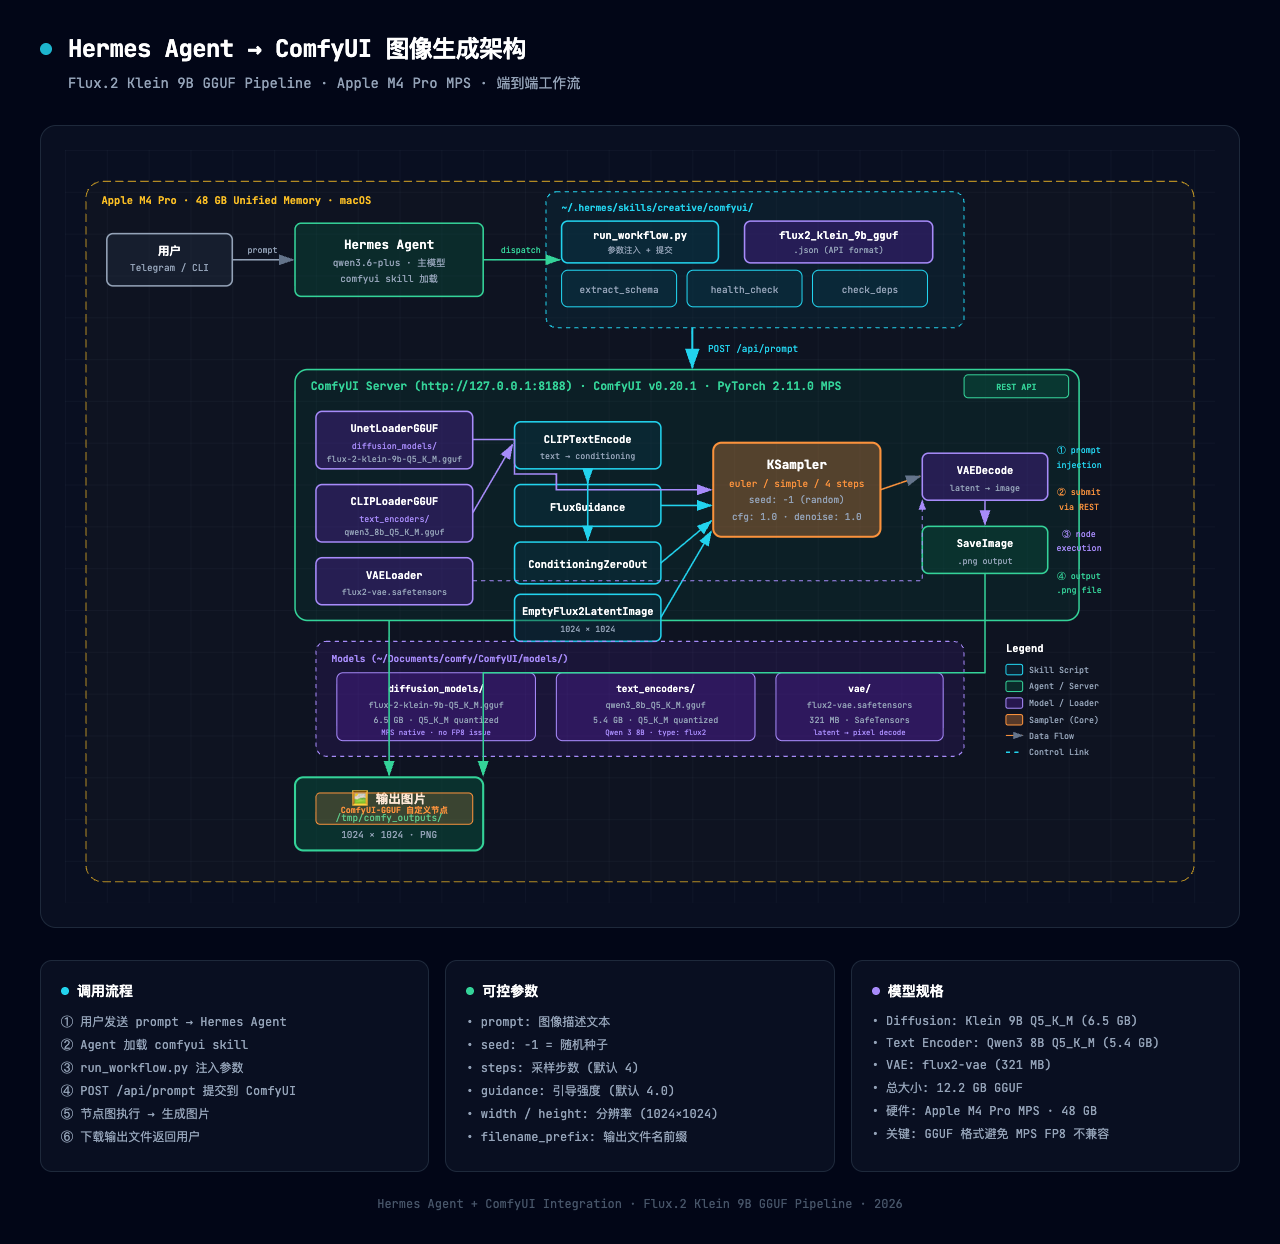Click the Data Flow arrow legend symbol
1280x1244 pixels.
[x=1014, y=736]
